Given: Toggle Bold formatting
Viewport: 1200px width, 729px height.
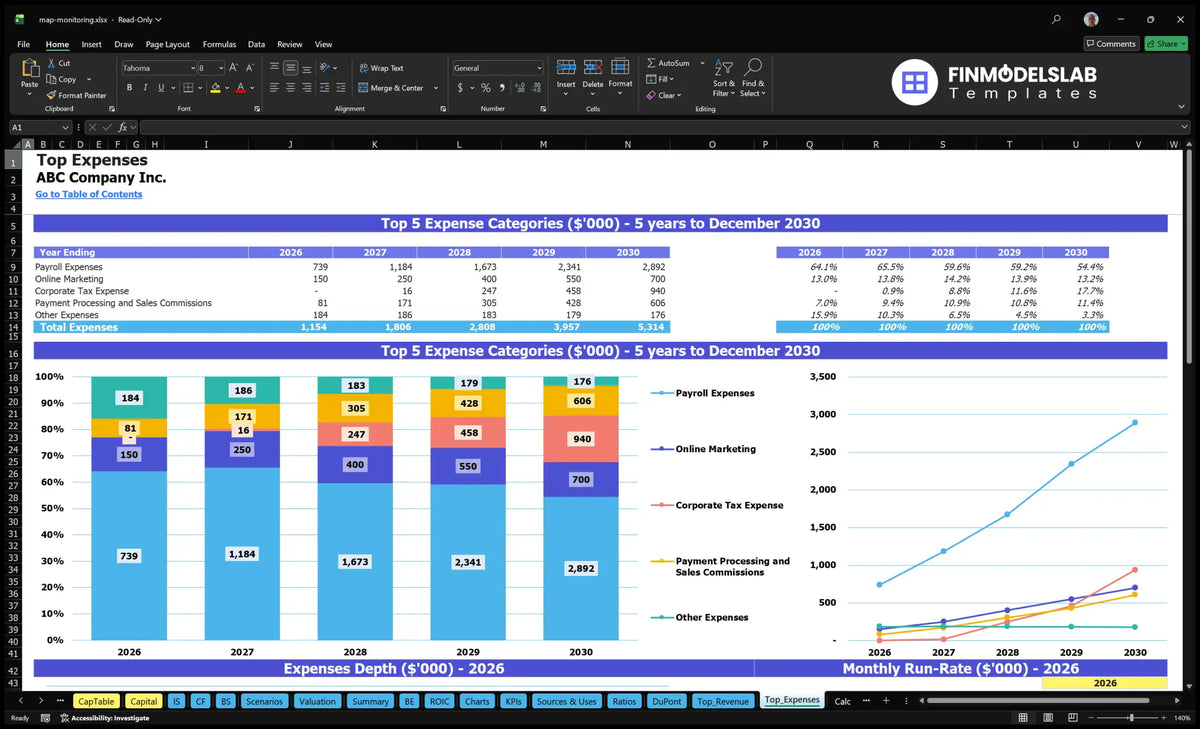Looking at the screenshot, I should [129, 88].
